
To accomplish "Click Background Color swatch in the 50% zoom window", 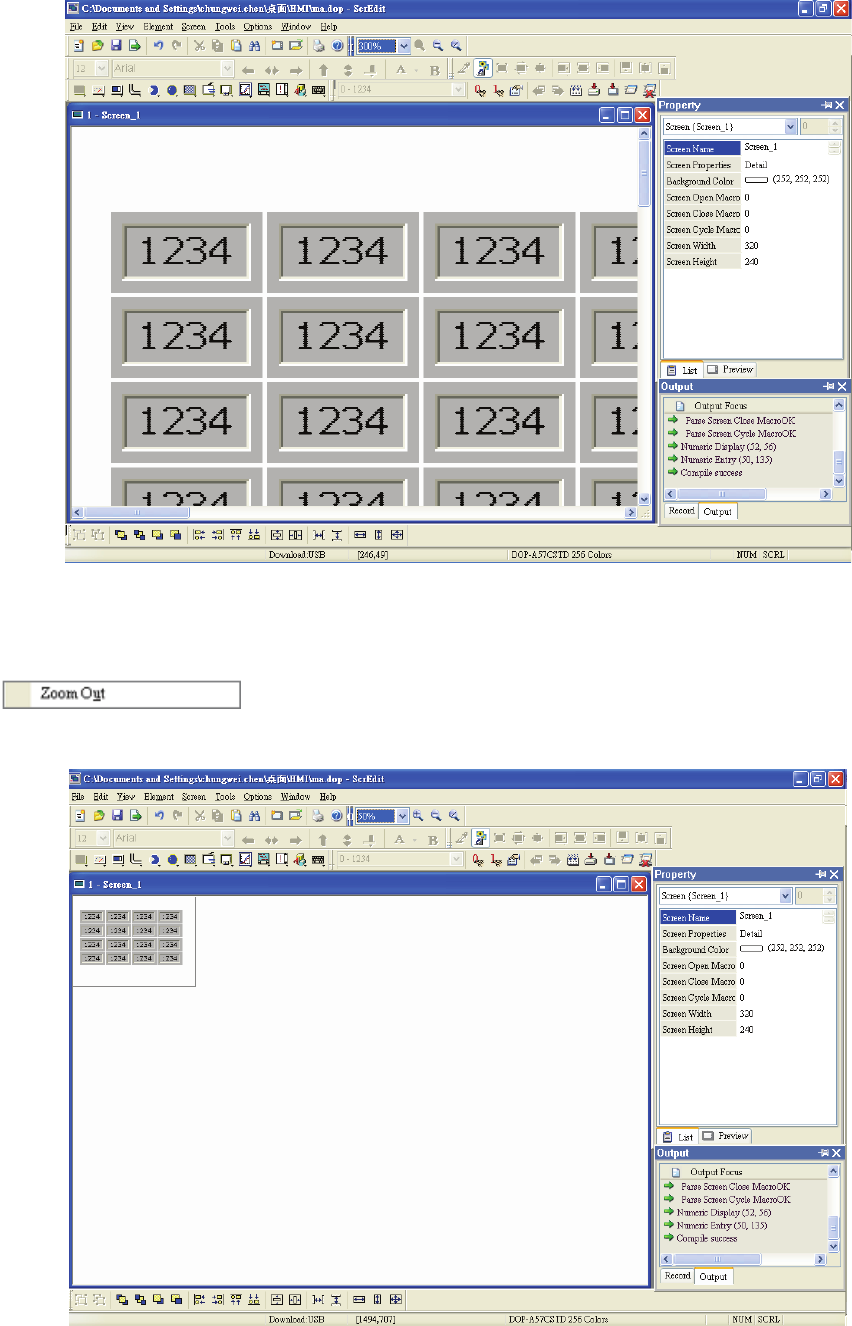I will click(751, 947).
